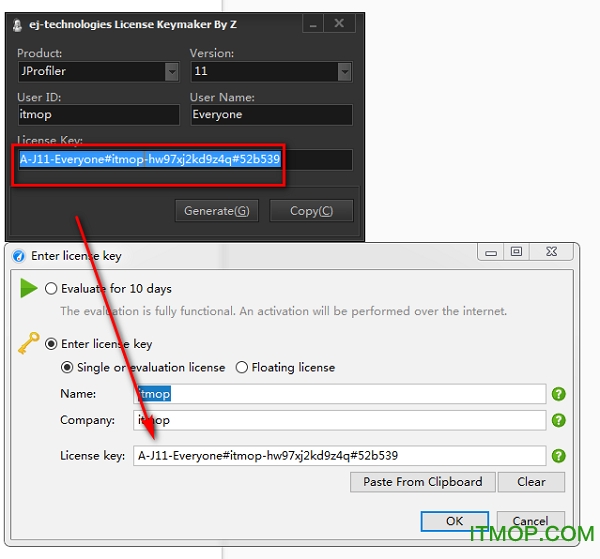Click the gold key icon
The width and height of the screenshot is (600, 559).
[29, 343]
